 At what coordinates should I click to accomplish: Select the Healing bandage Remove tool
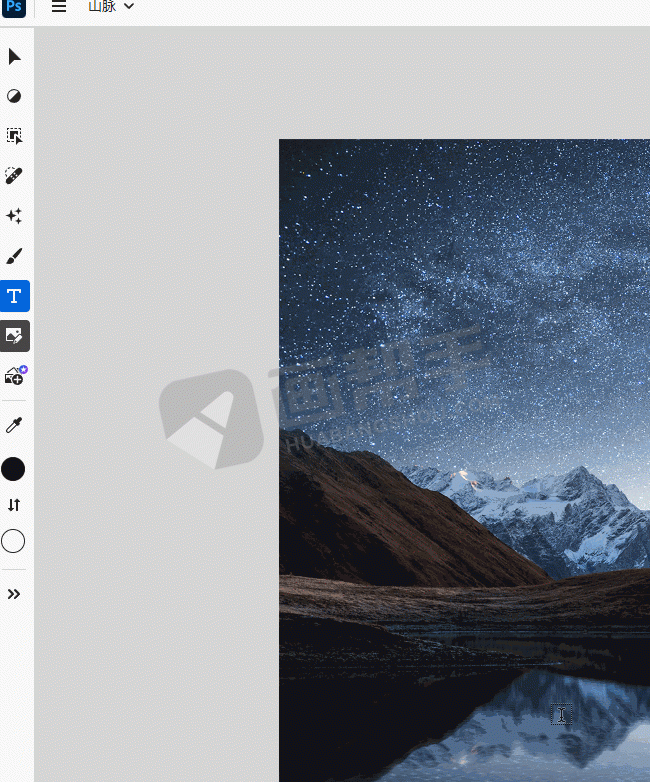click(14, 176)
